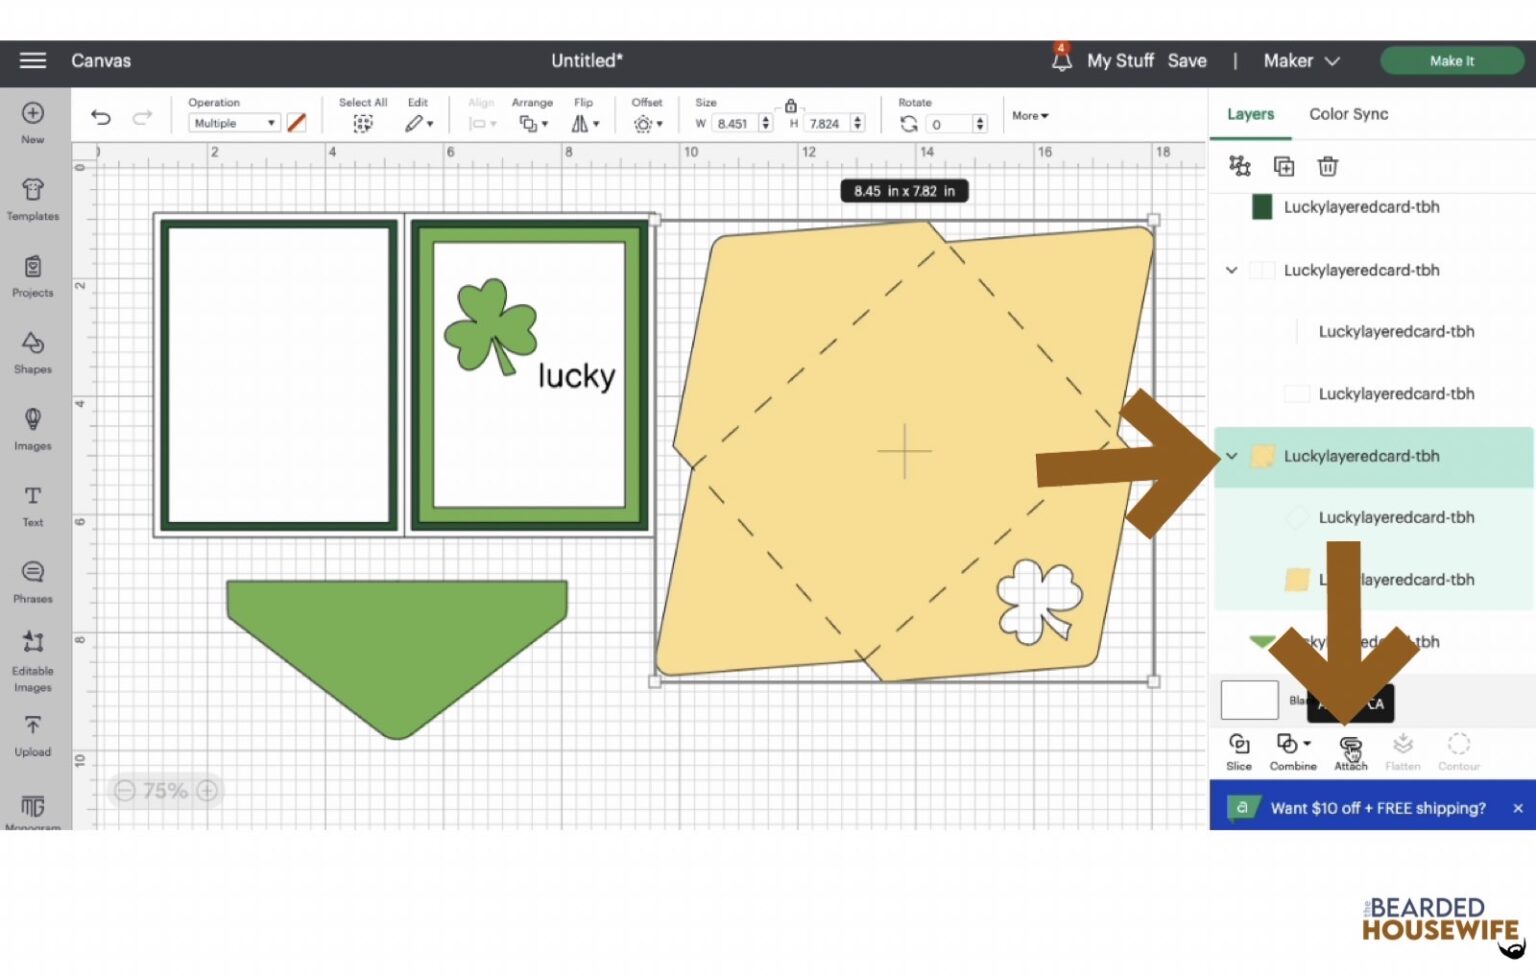Open the Maker machine dropdown
1536x976 pixels.
coord(1301,61)
